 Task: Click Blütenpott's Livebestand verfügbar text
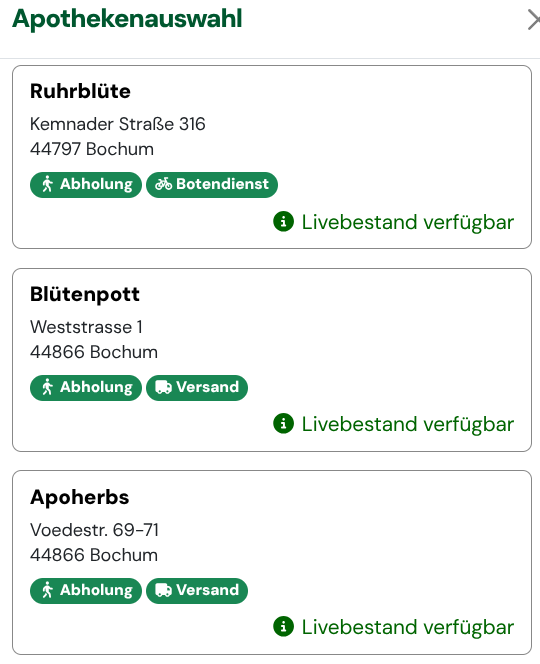(407, 424)
